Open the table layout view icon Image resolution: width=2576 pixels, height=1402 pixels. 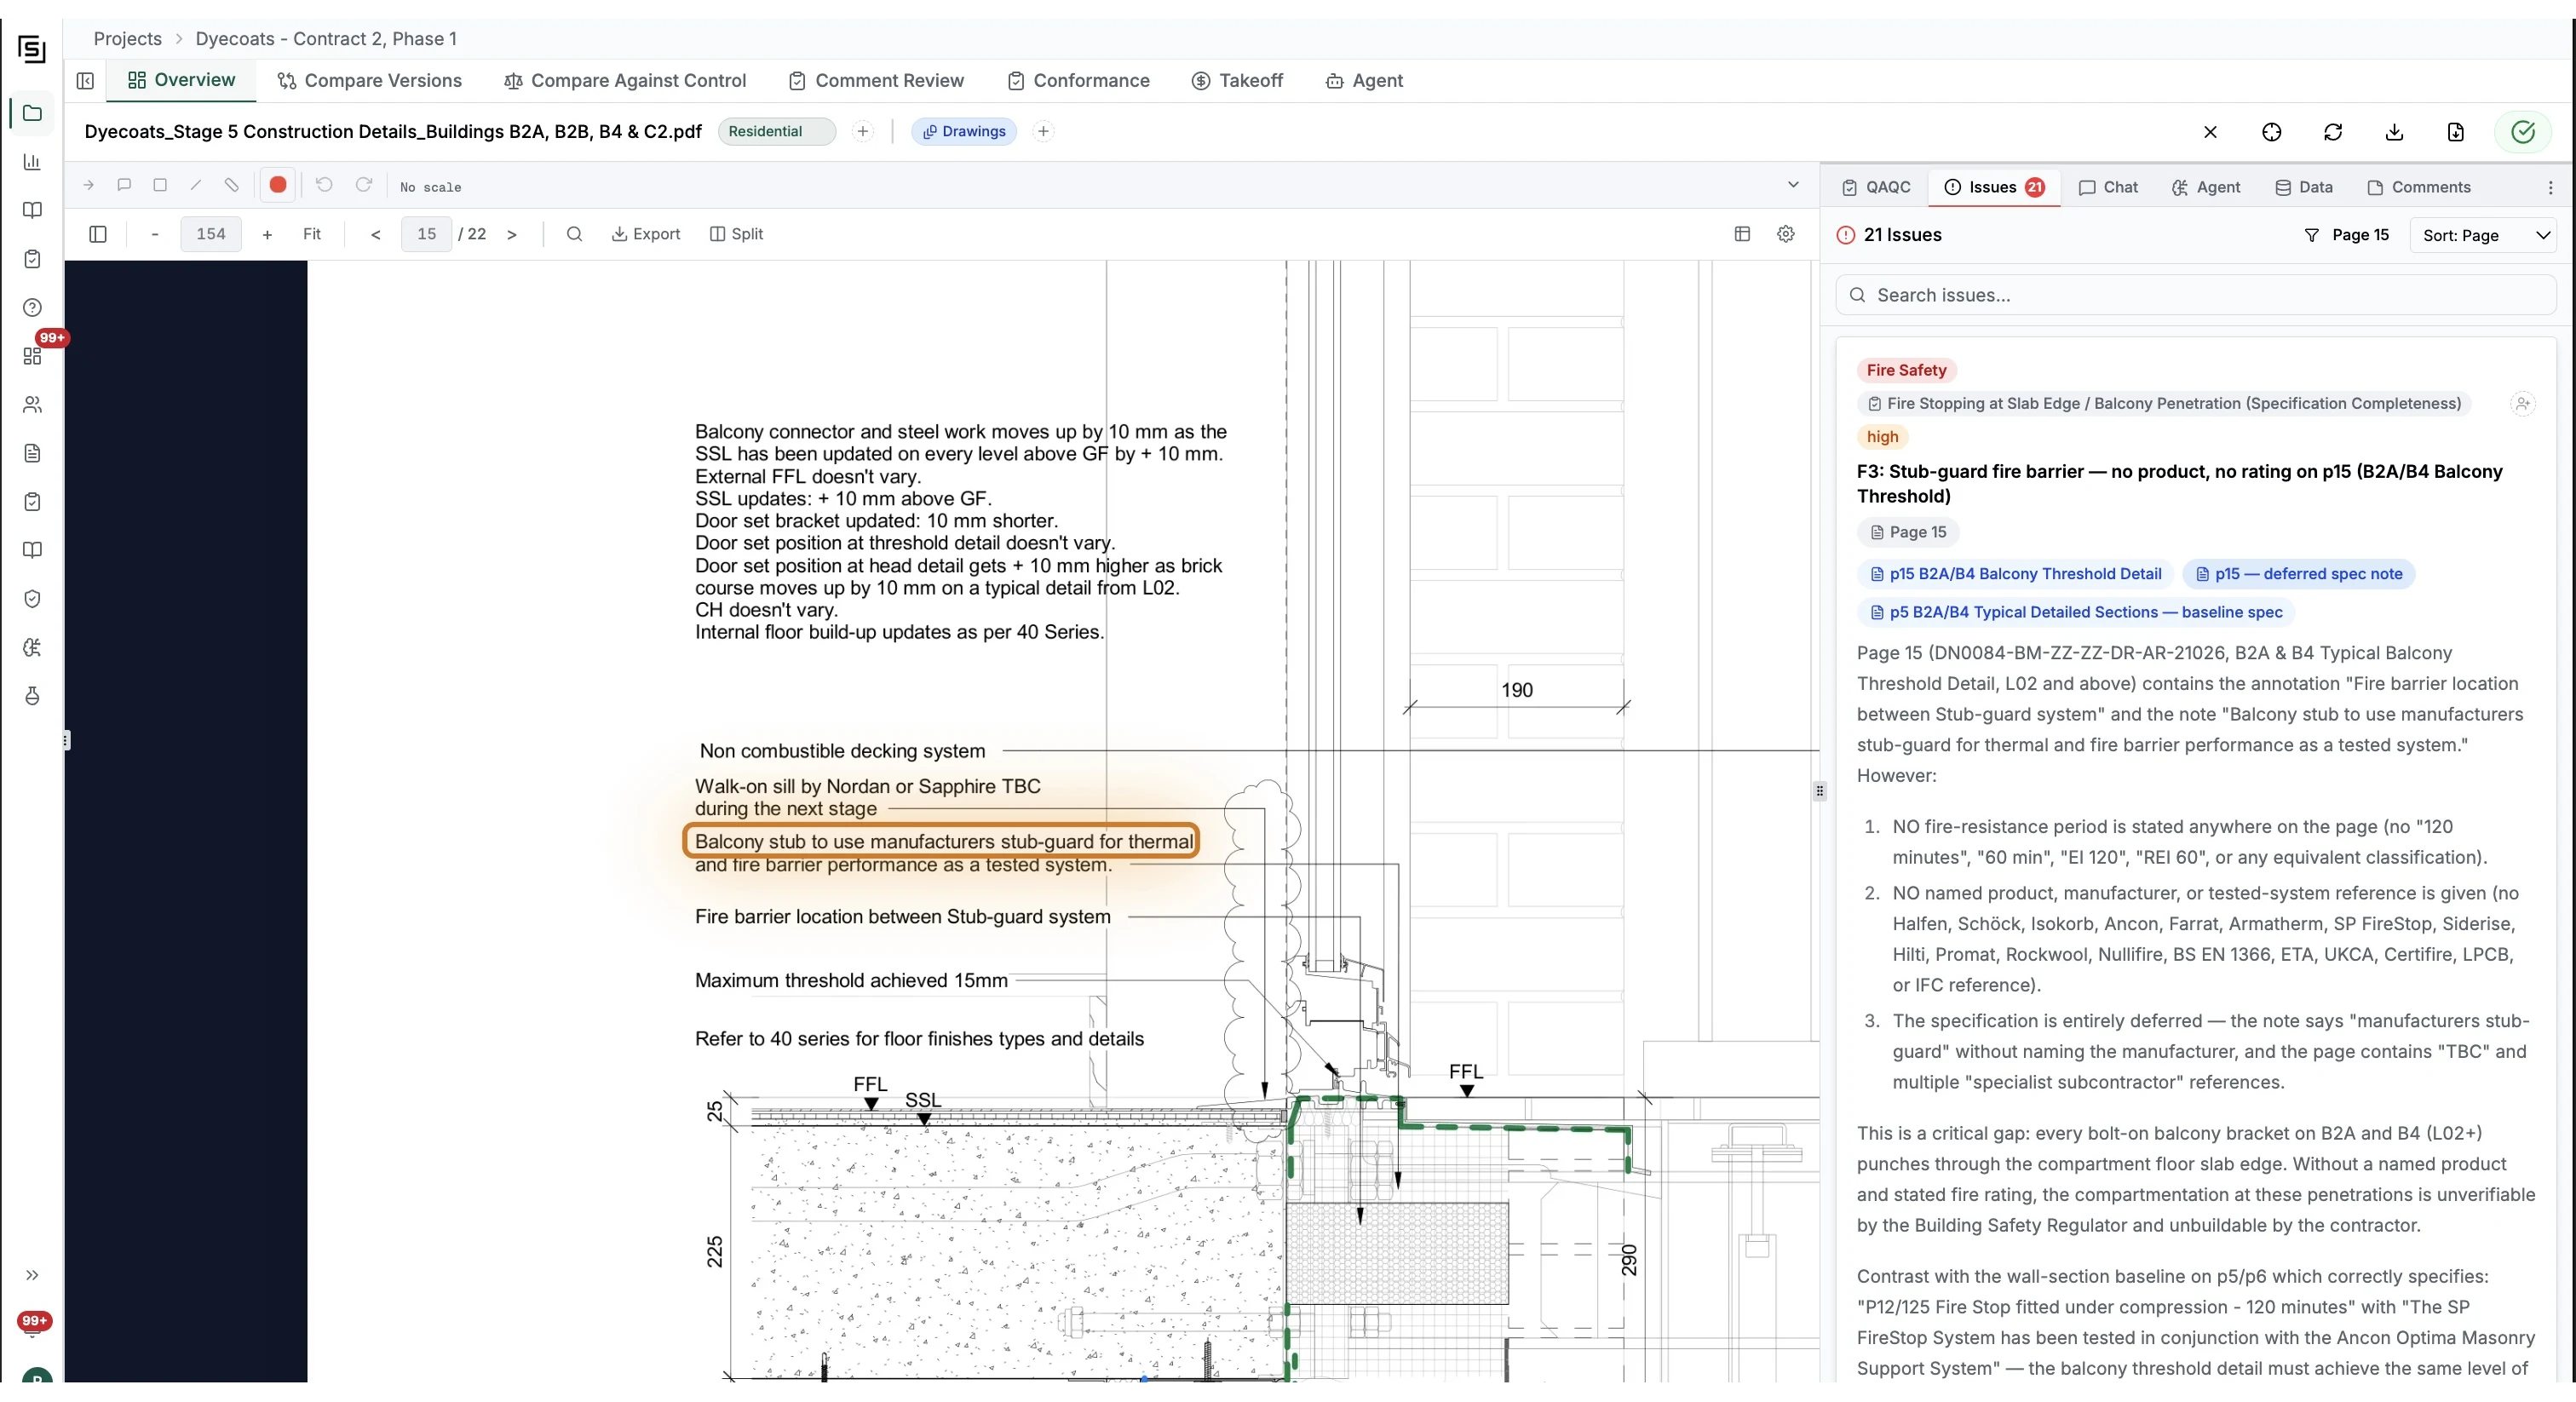pyautogui.click(x=1742, y=234)
